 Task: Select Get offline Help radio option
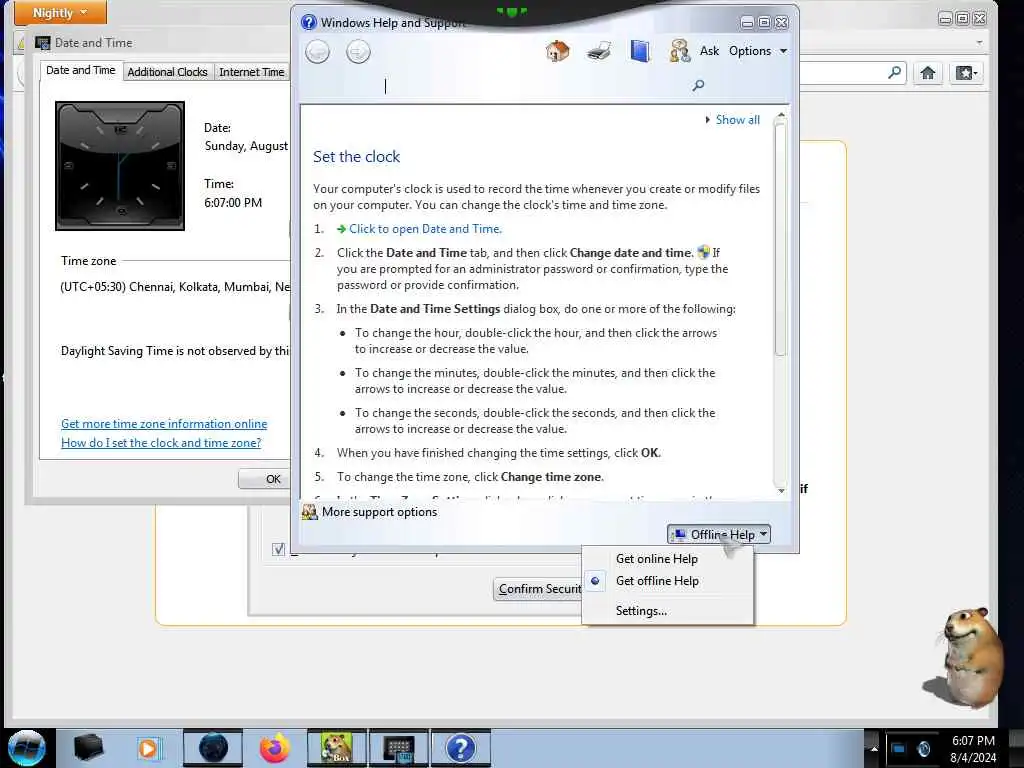coord(657,581)
